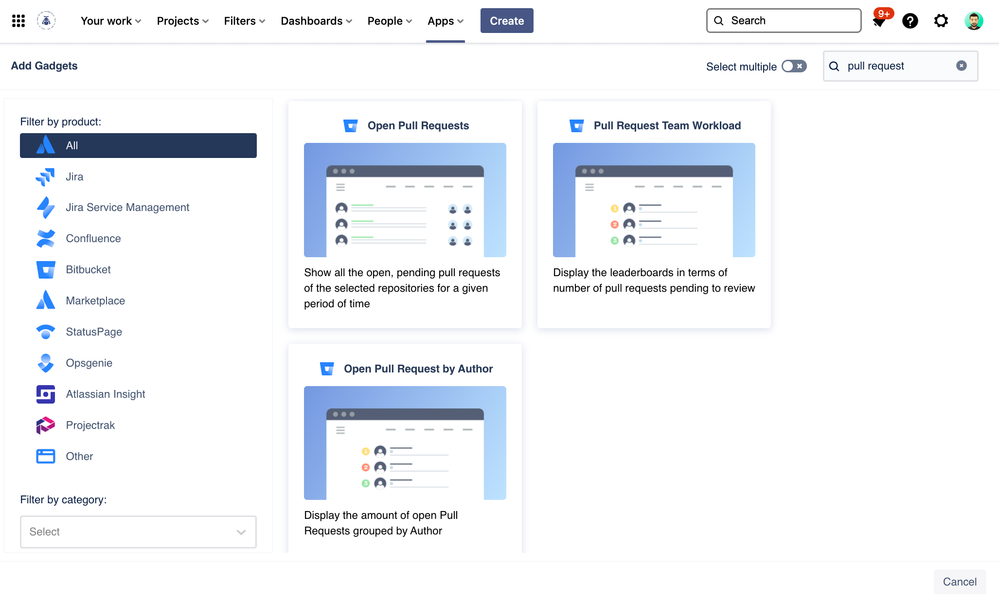Expand the People dropdown menu
Image resolution: width=999 pixels, height=599 pixels.
point(390,21)
